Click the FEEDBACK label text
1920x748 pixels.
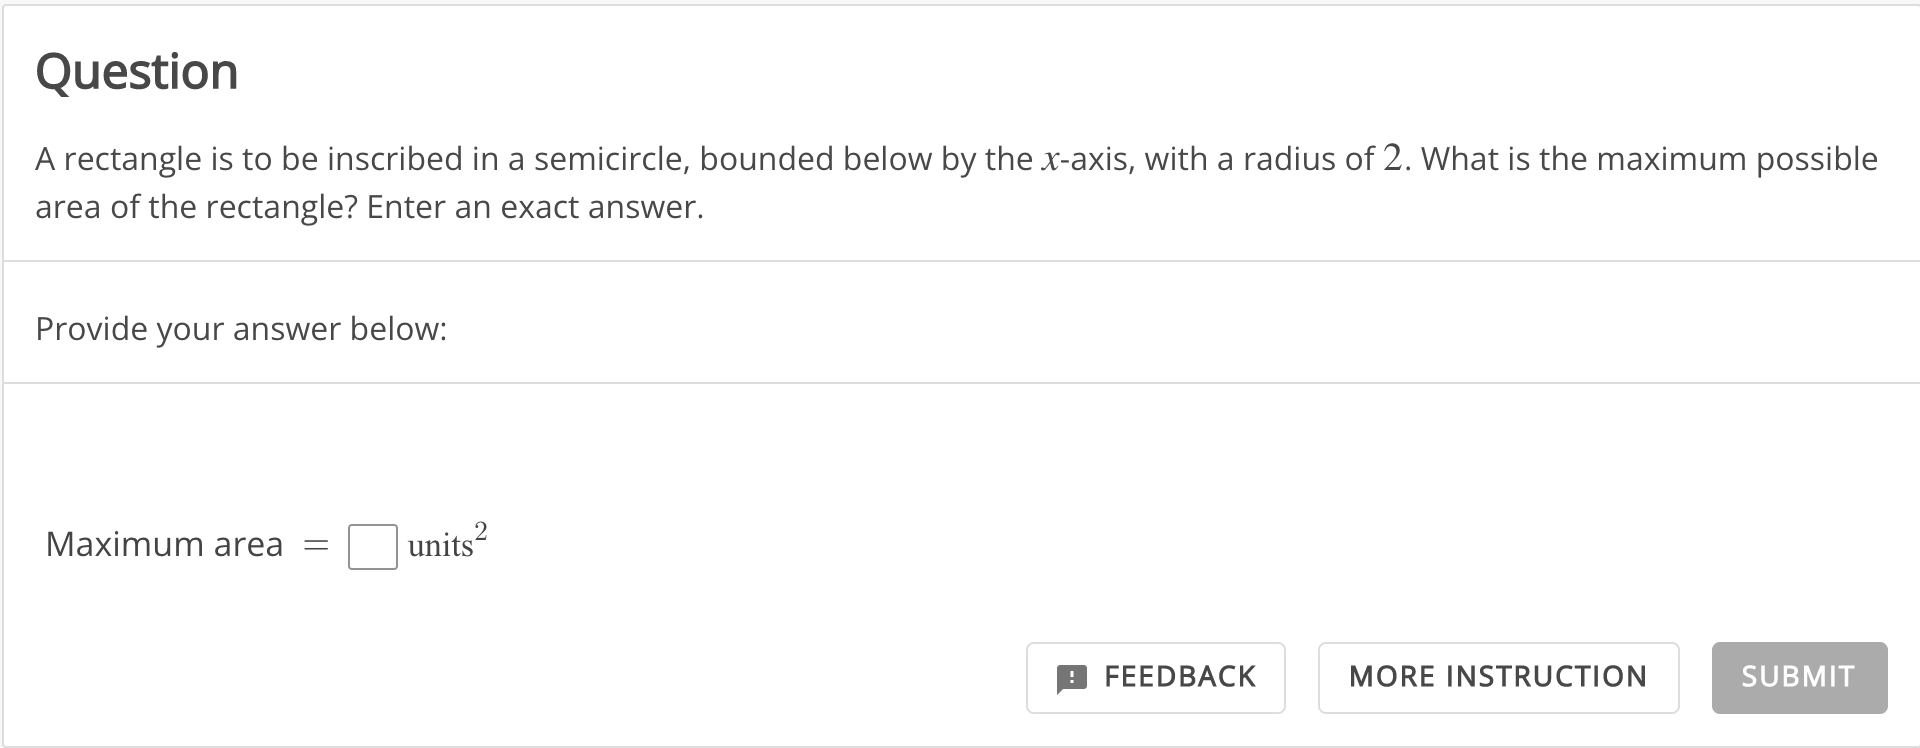pyautogui.click(x=1180, y=677)
